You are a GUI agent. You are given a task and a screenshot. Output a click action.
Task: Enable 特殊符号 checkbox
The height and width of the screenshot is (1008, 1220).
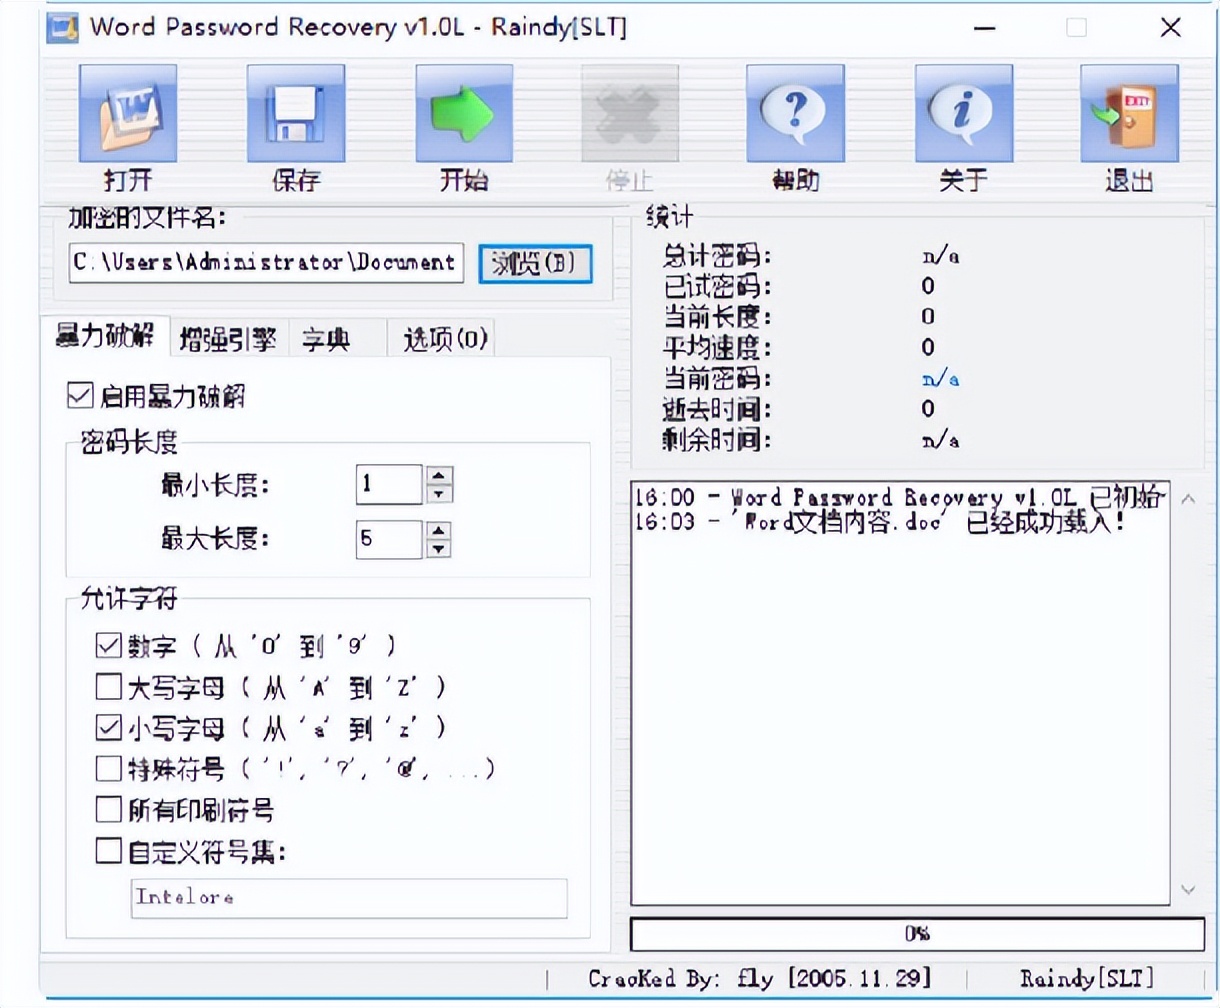(108, 768)
